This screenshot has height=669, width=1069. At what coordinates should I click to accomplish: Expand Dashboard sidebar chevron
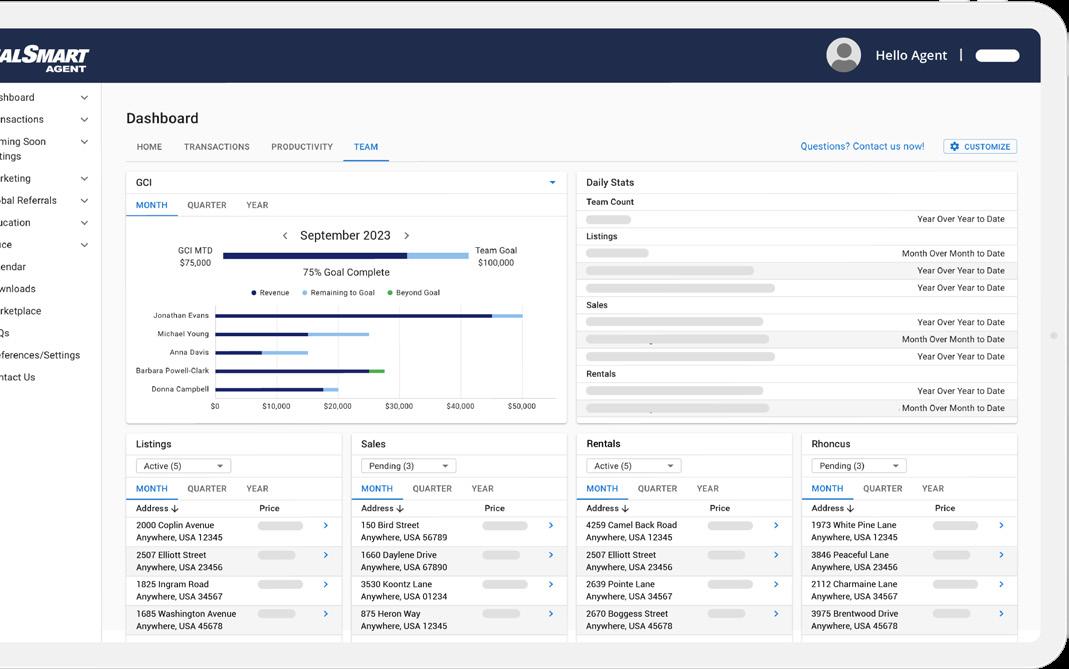[85, 98]
